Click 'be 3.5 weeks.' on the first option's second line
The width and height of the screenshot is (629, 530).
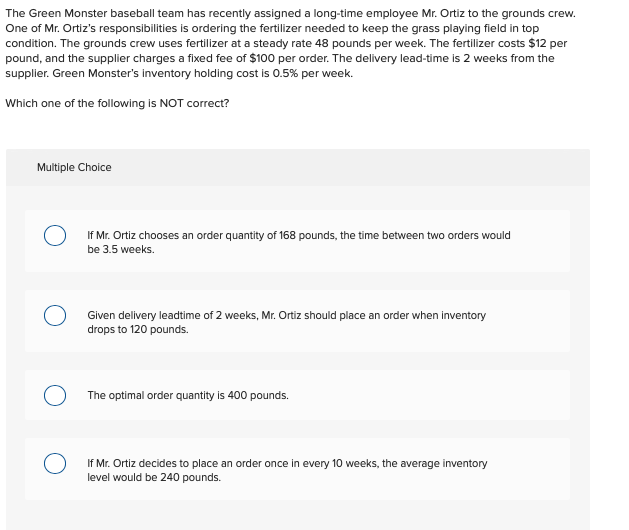coord(121,250)
